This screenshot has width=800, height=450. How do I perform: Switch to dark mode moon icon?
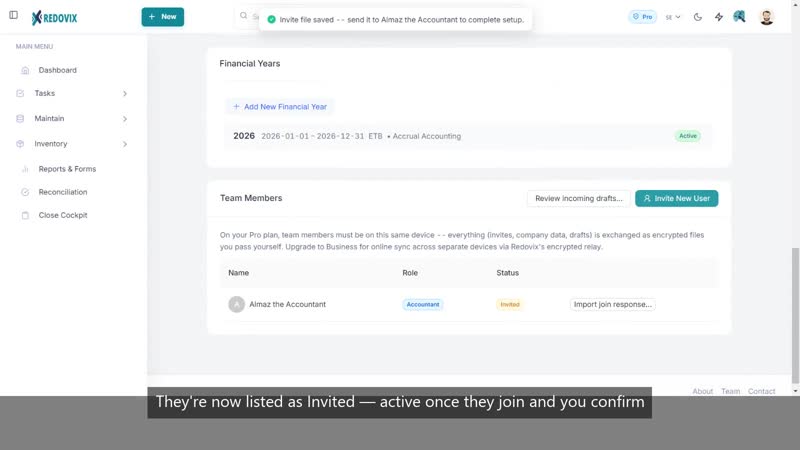tap(697, 17)
